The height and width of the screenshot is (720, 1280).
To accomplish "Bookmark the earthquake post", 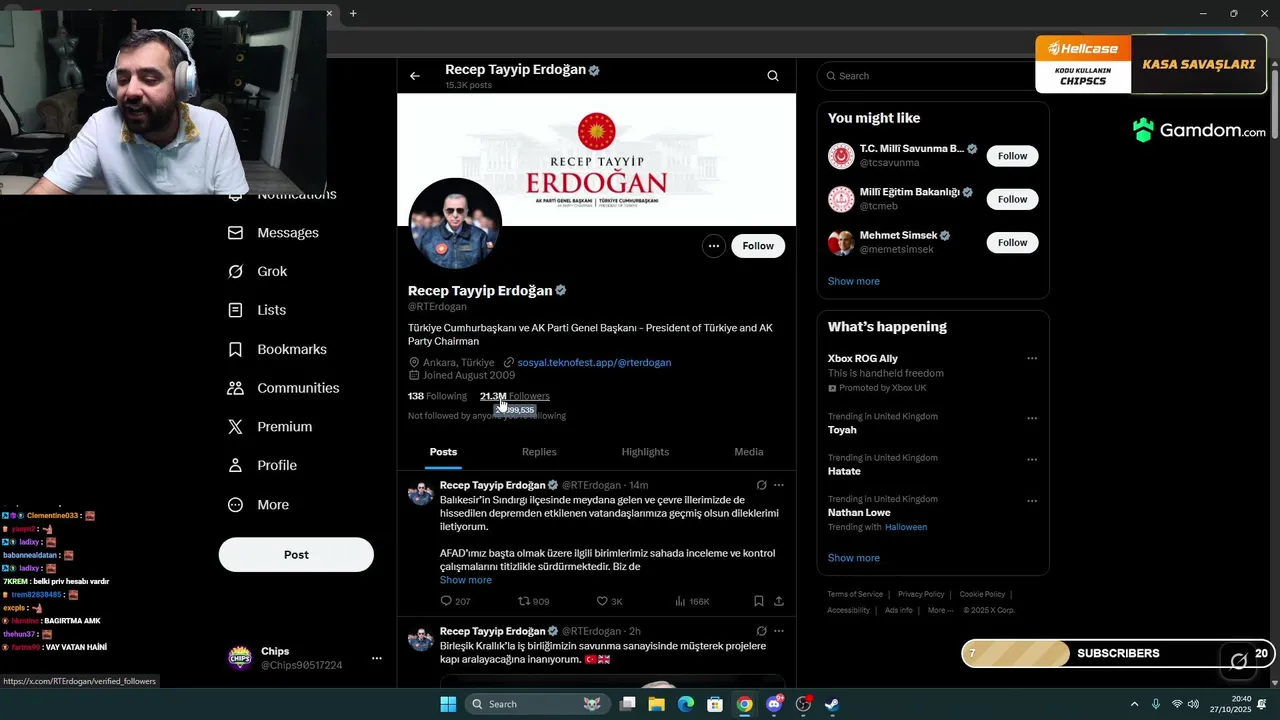I will (x=758, y=601).
